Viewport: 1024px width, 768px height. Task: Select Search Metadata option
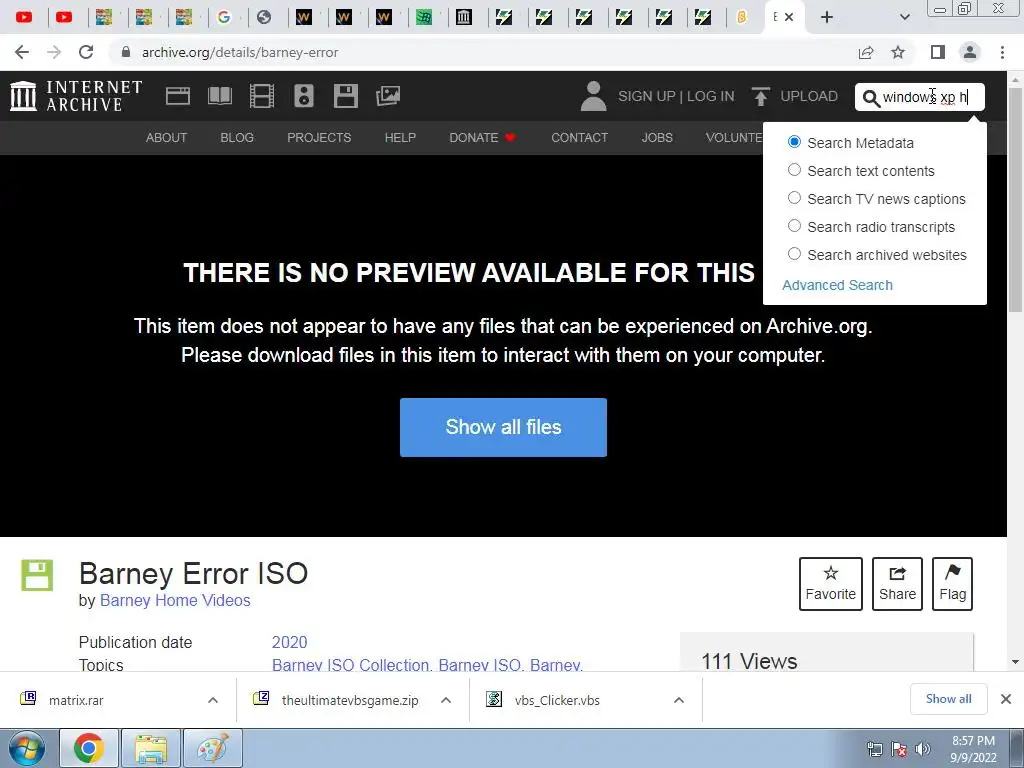click(x=794, y=142)
